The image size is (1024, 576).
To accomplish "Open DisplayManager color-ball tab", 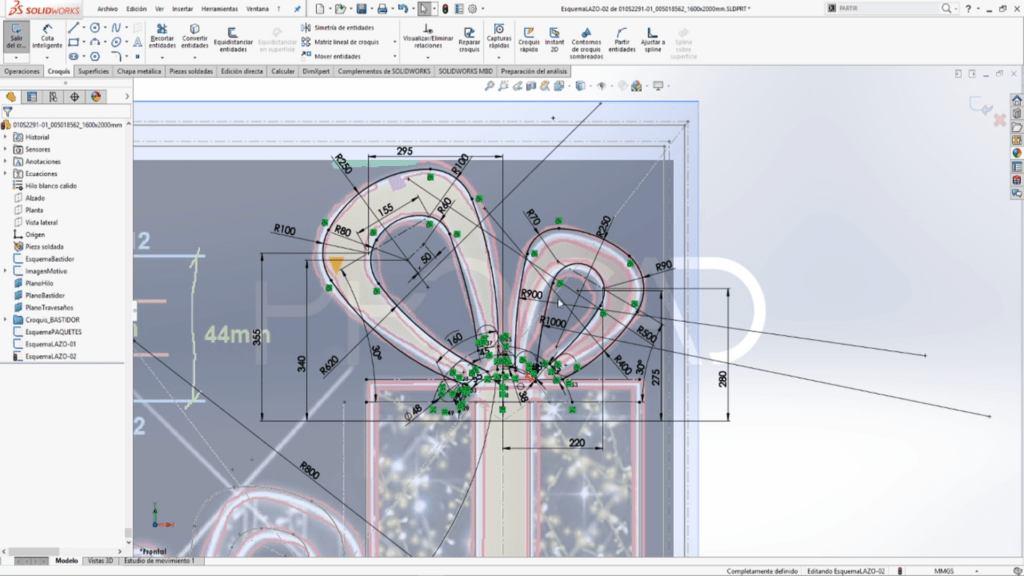I will click(x=96, y=97).
